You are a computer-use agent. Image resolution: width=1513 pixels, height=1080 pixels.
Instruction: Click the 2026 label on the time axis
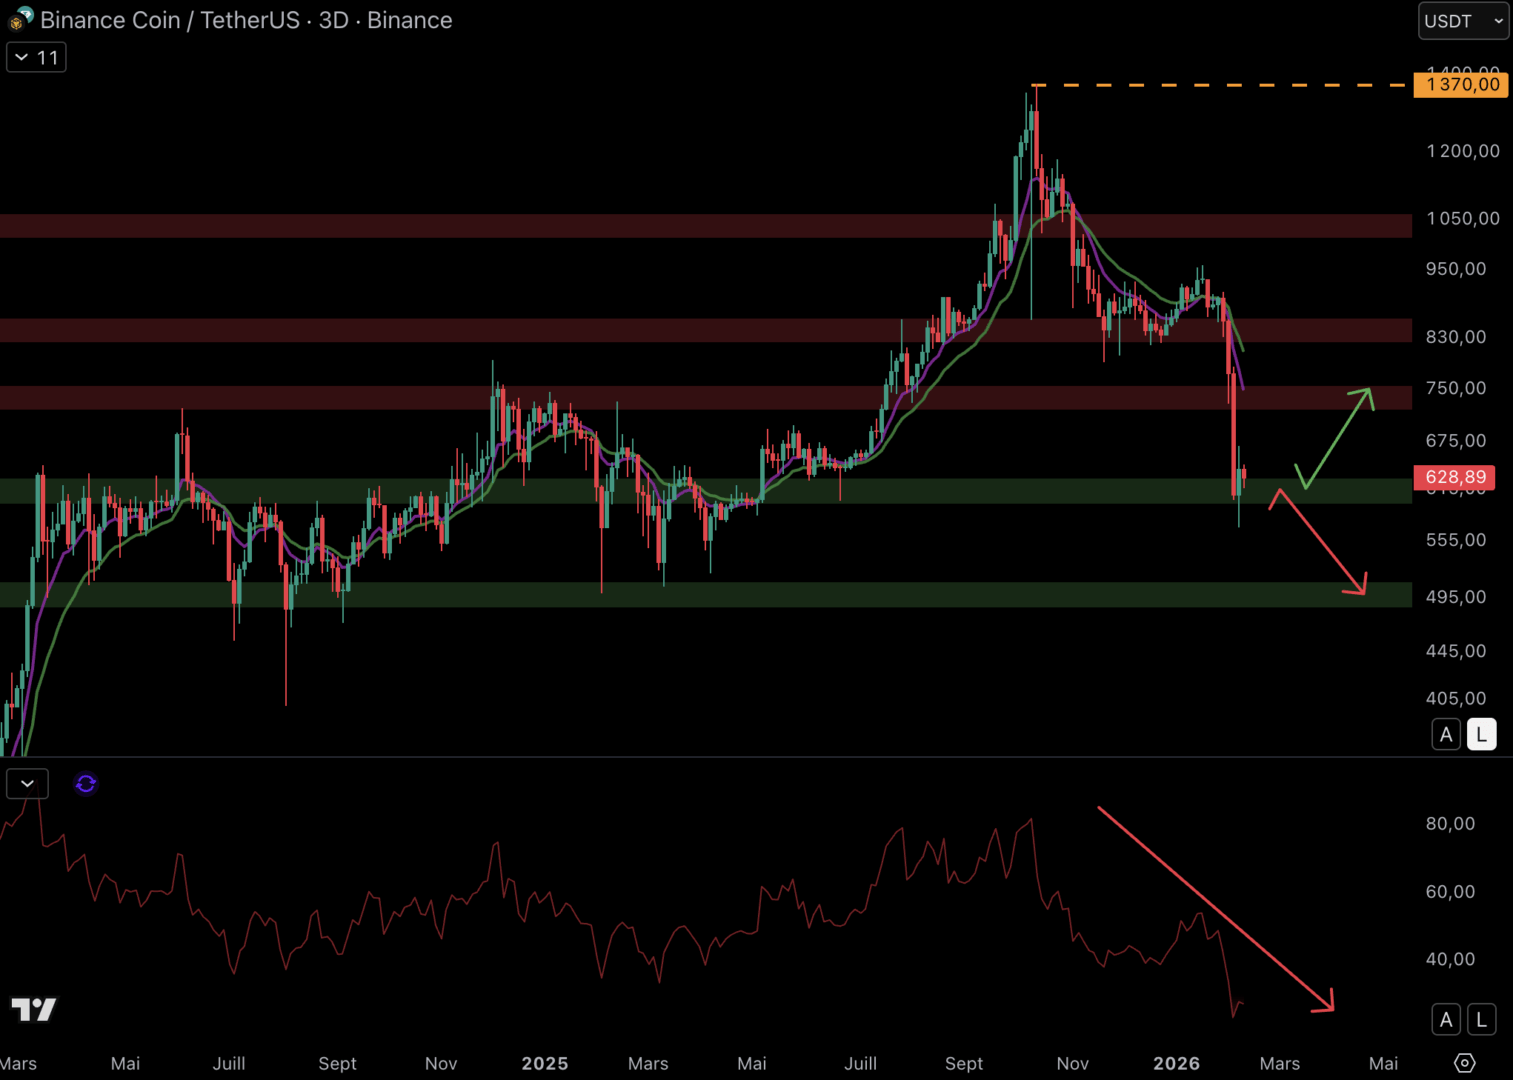(1176, 1063)
